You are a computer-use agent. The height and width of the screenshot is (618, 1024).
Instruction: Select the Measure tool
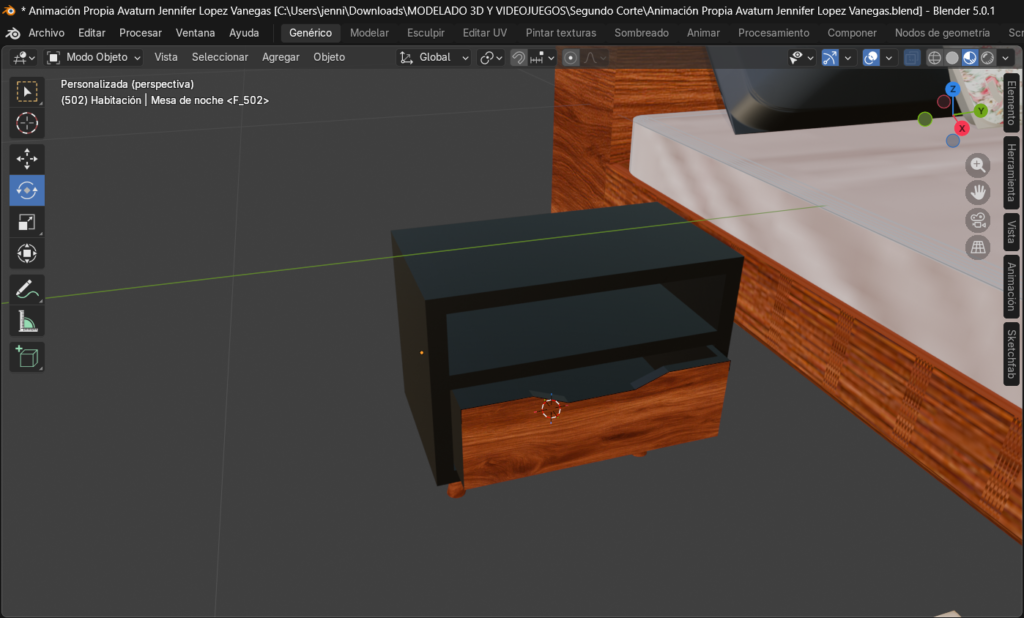pyautogui.click(x=27, y=321)
